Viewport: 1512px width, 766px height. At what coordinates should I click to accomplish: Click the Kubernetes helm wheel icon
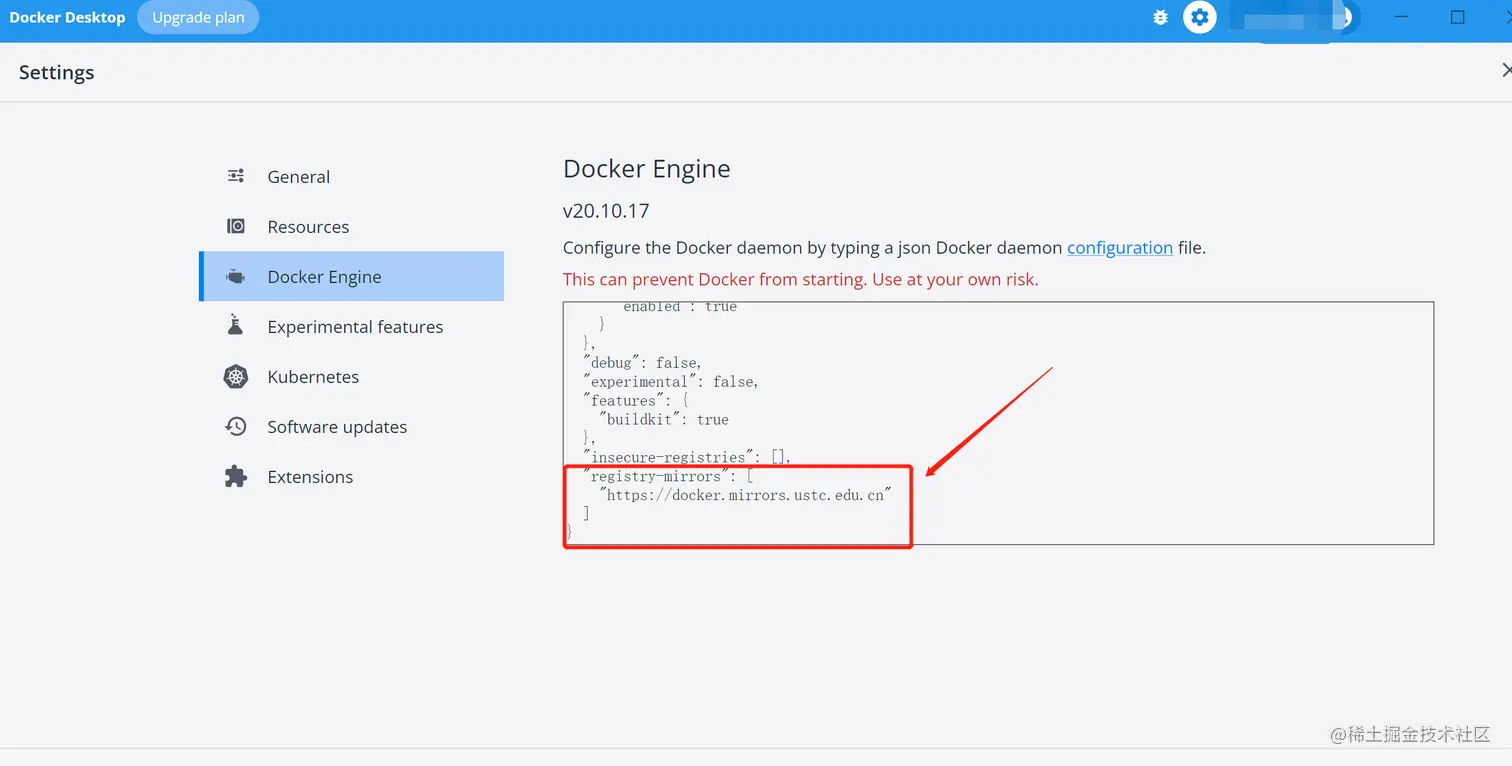tap(236, 377)
